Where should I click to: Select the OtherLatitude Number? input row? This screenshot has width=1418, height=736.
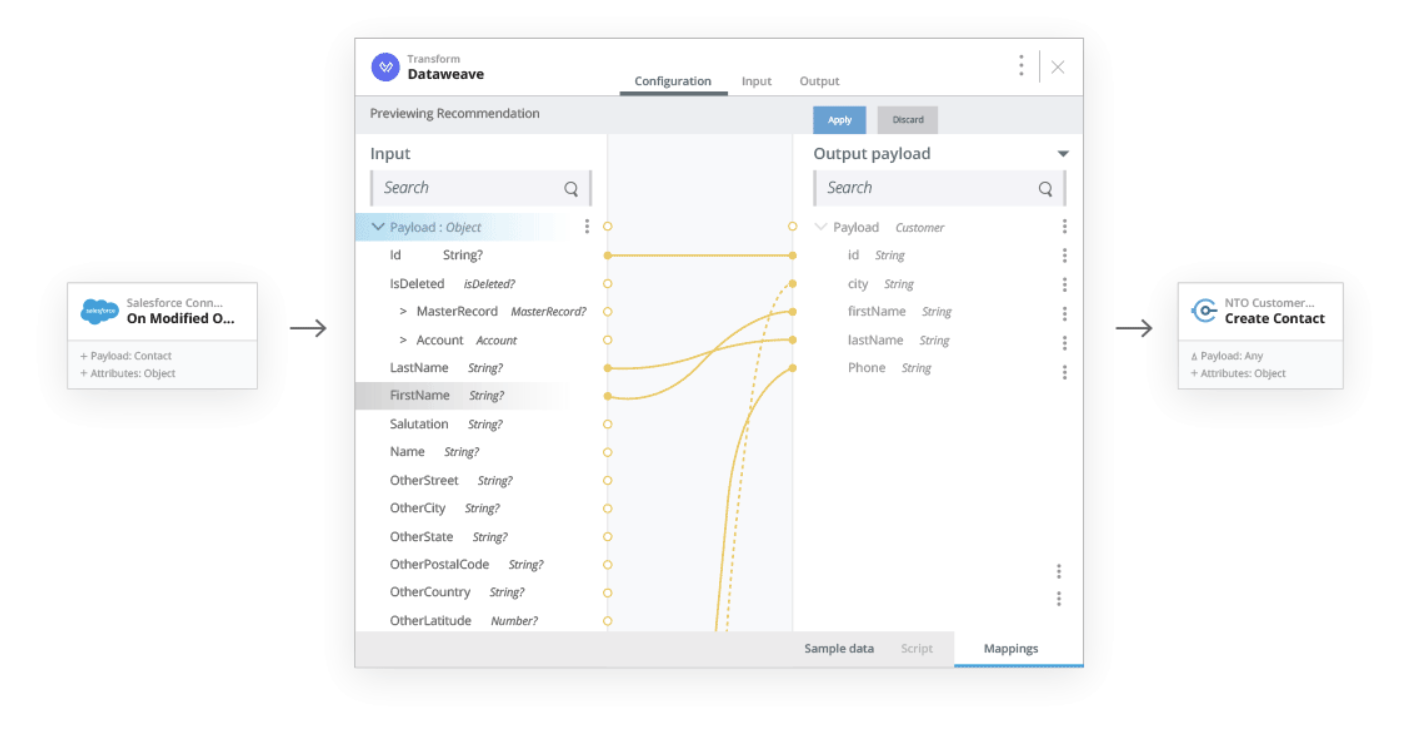tap(464, 621)
